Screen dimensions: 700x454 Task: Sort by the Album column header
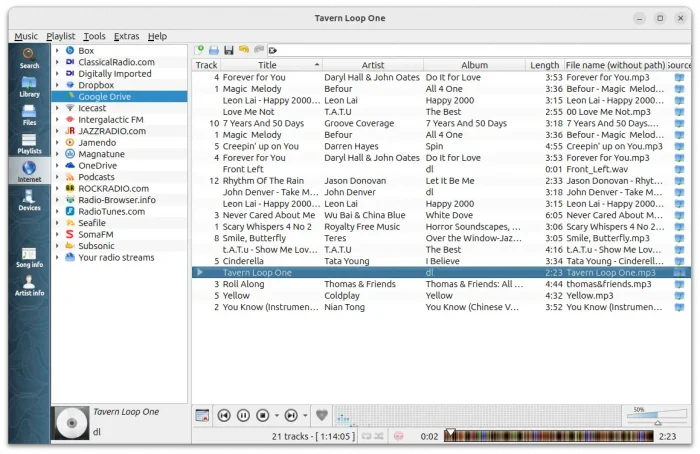474,65
